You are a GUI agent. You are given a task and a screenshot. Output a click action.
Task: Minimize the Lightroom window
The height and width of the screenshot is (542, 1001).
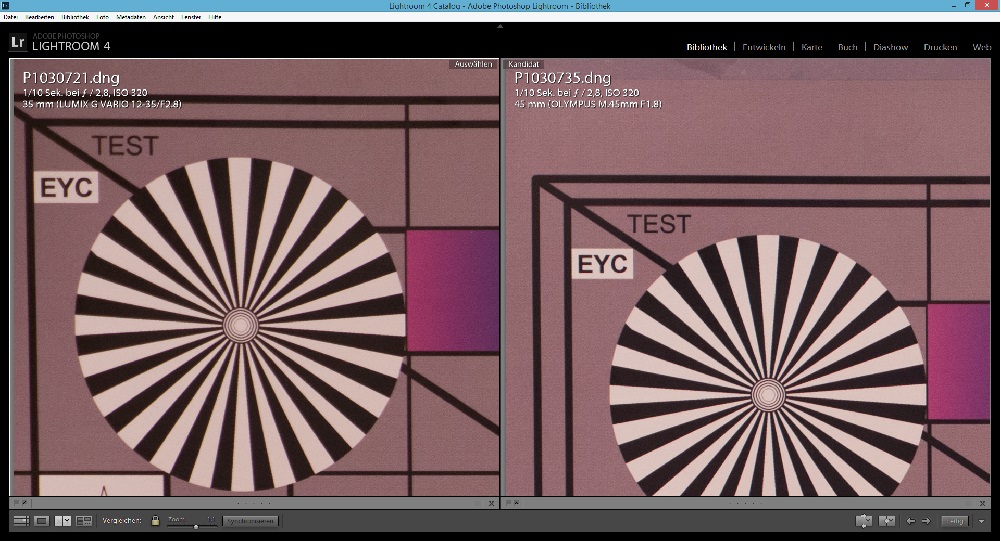[956, 5]
